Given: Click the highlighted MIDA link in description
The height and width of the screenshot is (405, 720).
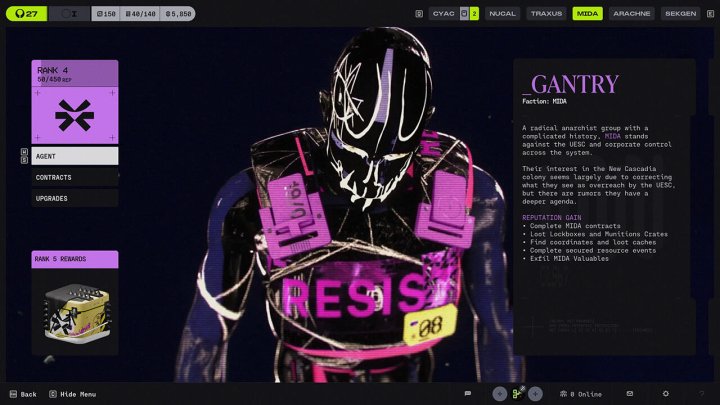Looking at the screenshot, I should pos(613,136).
